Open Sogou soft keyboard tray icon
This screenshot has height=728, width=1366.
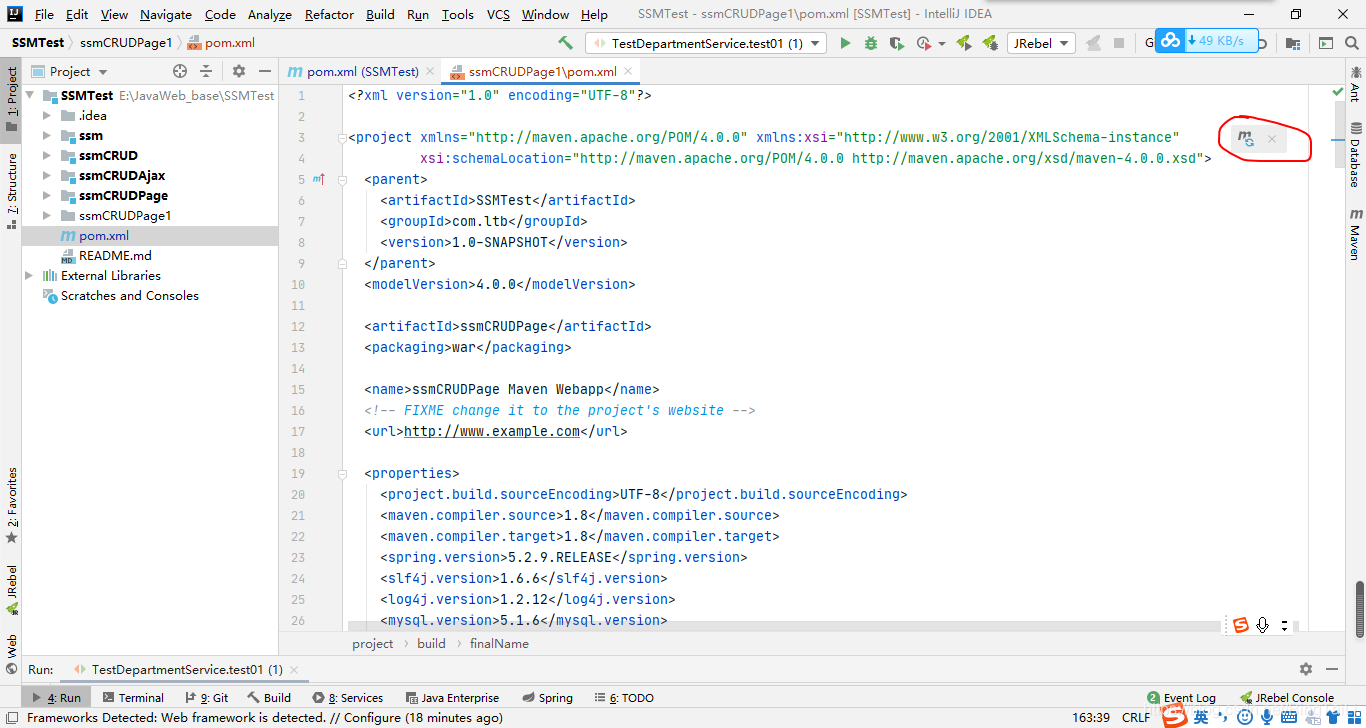1289,717
